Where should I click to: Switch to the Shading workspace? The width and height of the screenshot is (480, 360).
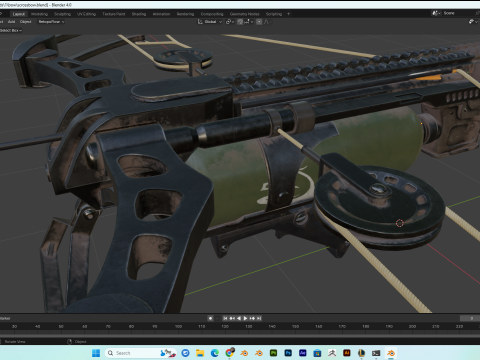139,14
